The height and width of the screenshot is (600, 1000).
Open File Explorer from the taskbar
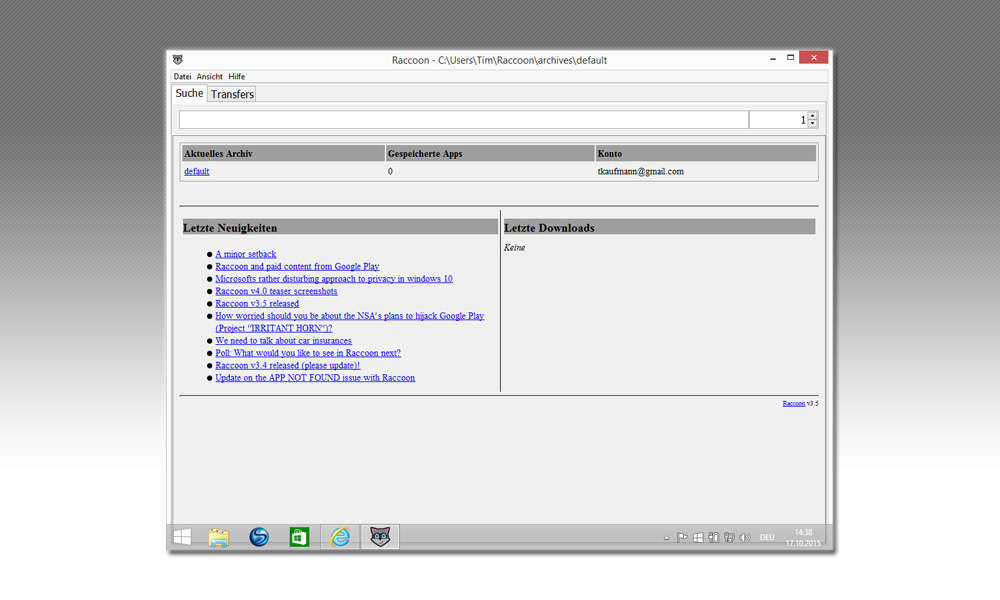(x=219, y=537)
